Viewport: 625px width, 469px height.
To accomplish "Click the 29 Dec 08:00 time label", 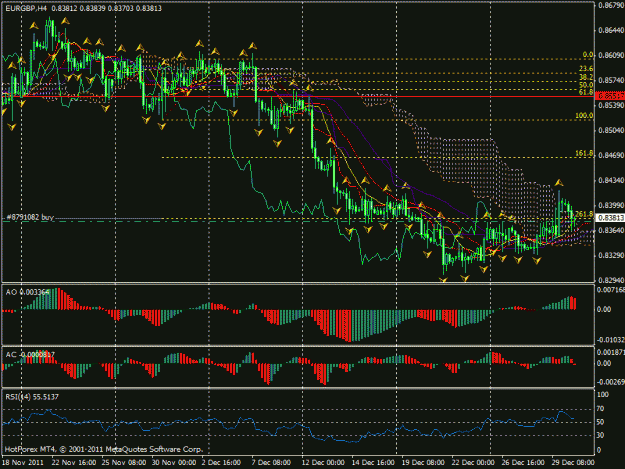I will pos(572,463).
